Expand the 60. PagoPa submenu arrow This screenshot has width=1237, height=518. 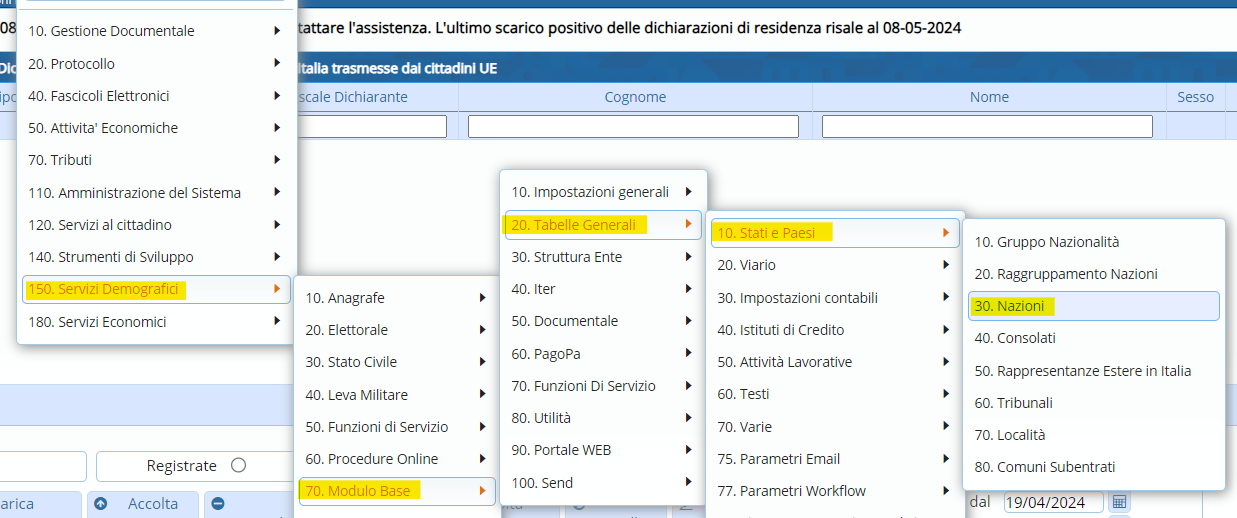pos(689,354)
